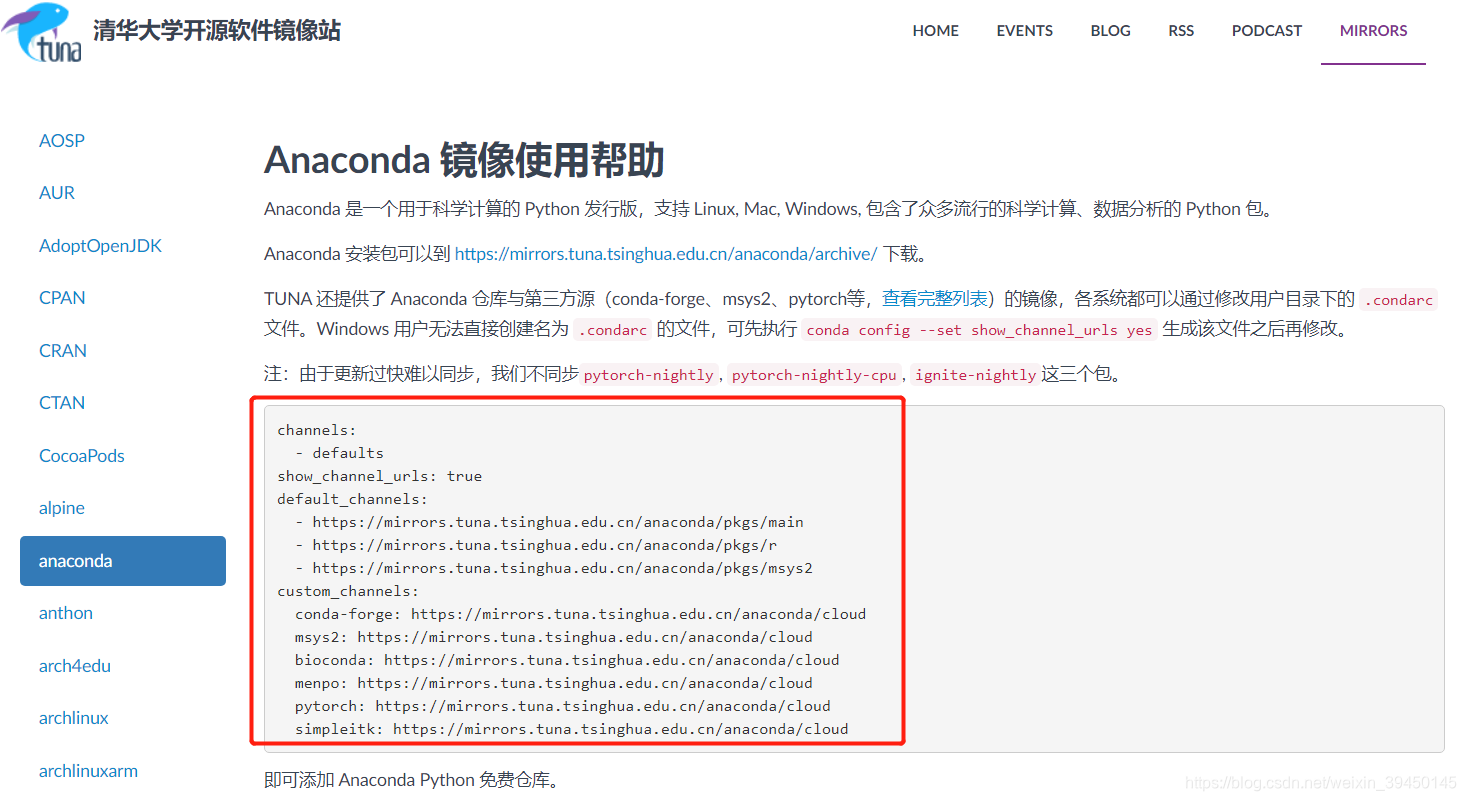Click the '- defaults' line in code block
The width and height of the screenshot is (1466, 801).
pyautogui.click(x=339, y=453)
